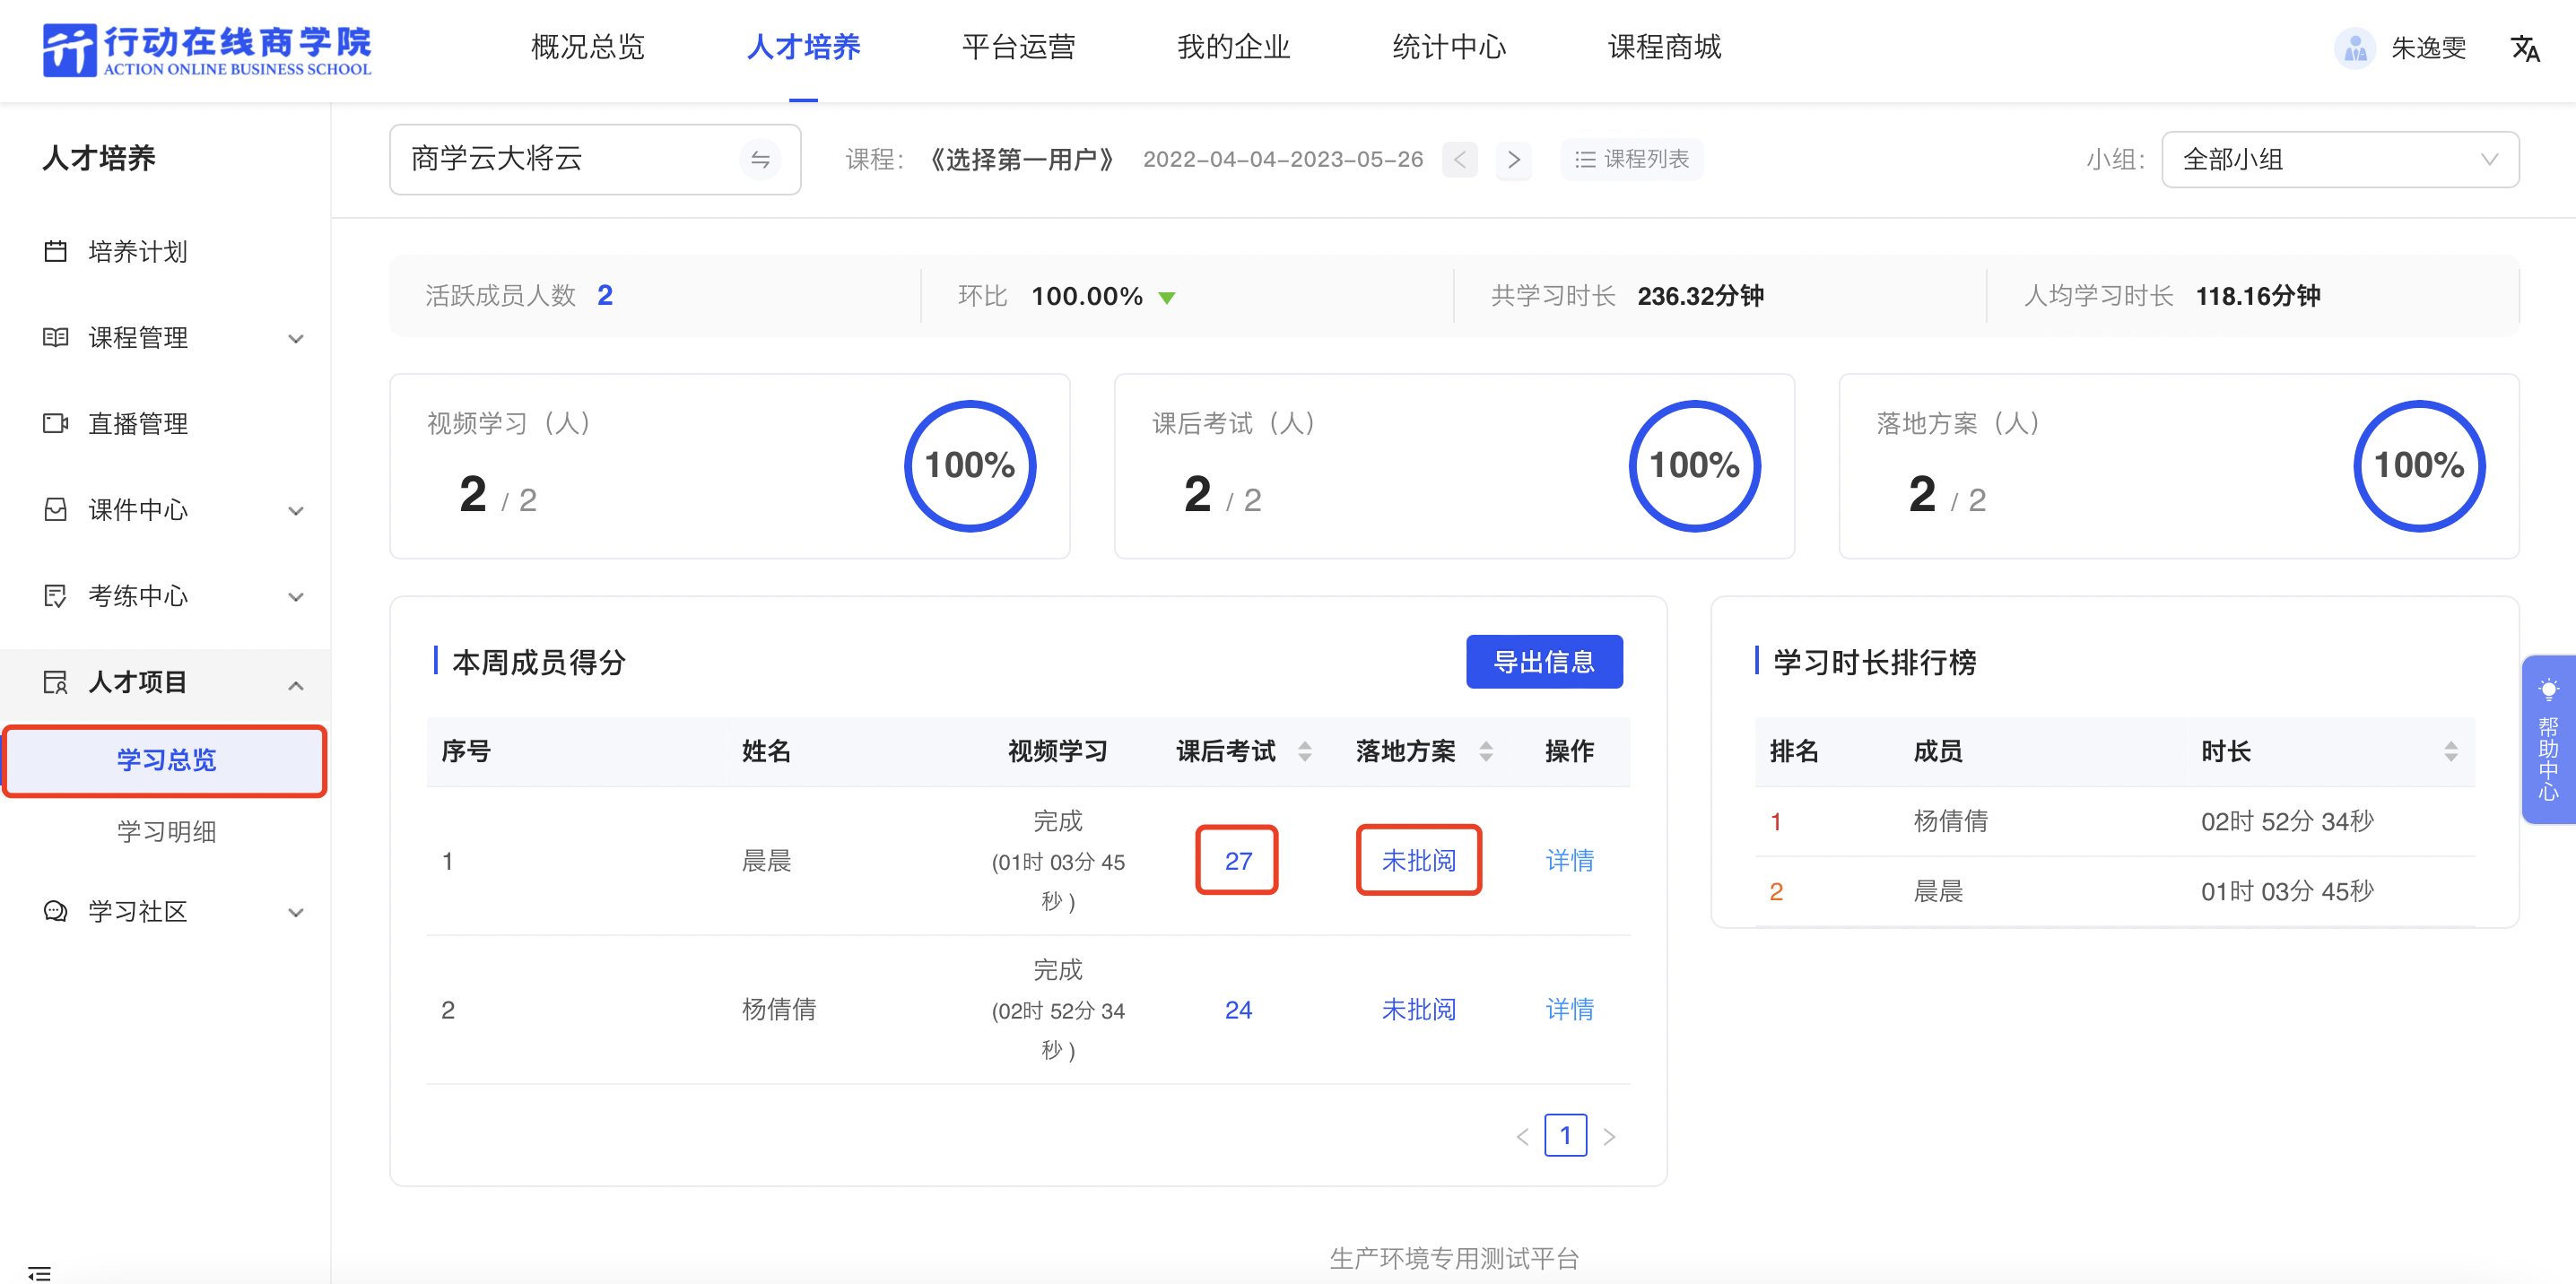This screenshot has width=2576, height=1284.
Task: Switch to the 统计中心 top tab
Action: click(1448, 47)
